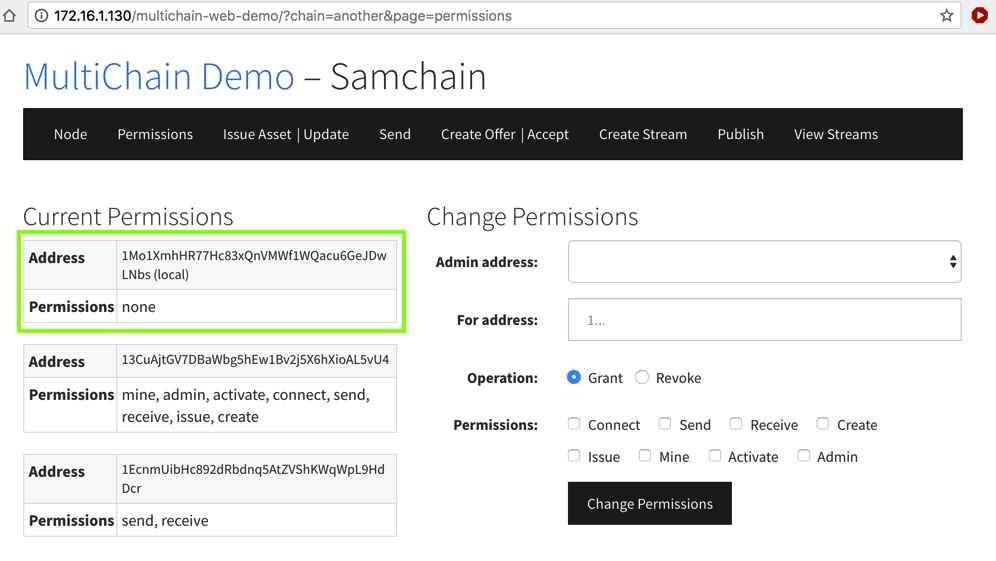Bookmark page with the star icon
The height and width of the screenshot is (561, 996).
(x=946, y=16)
